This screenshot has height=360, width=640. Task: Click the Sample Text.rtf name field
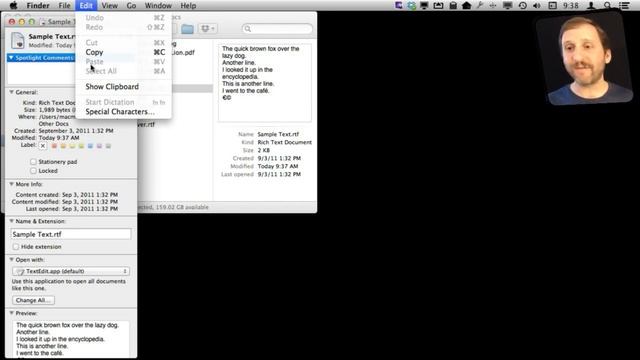[x=71, y=234]
